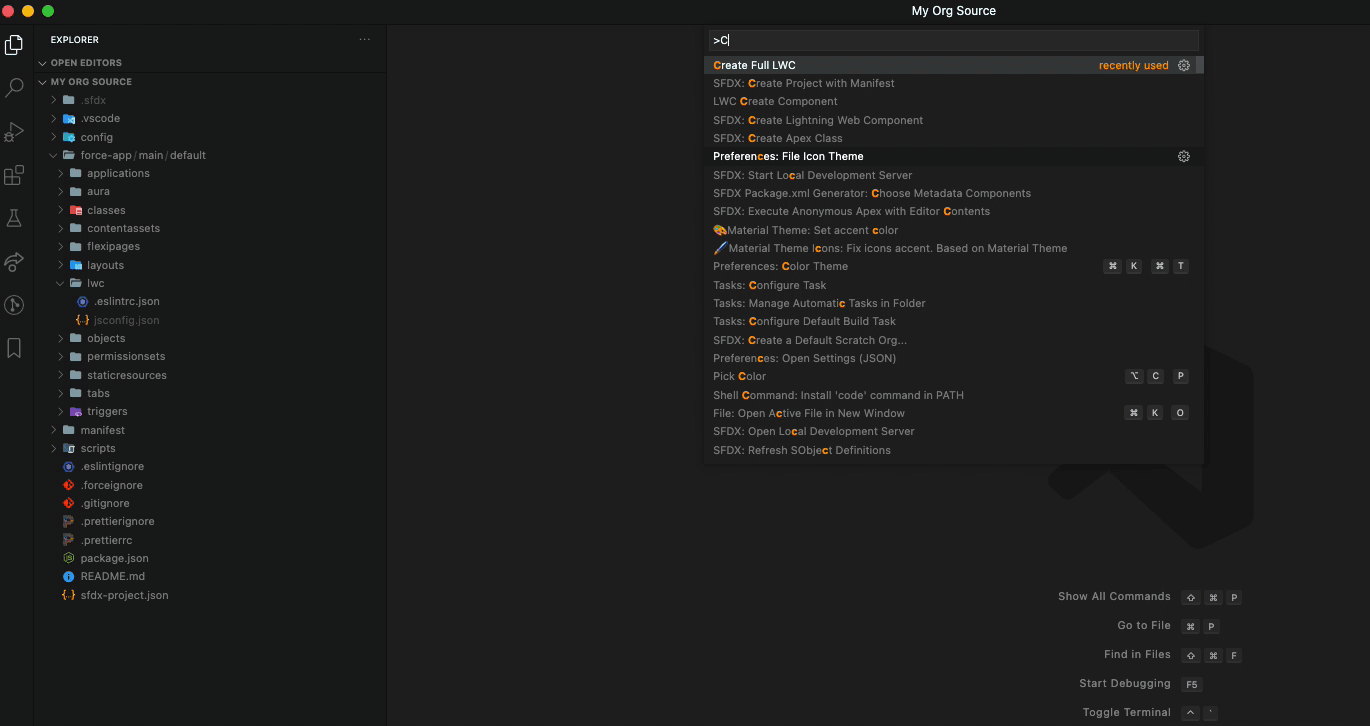Image resolution: width=1370 pixels, height=726 pixels.
Task: Click the sfdx-project.json braces icon
Action: click(x=68, y=595)
